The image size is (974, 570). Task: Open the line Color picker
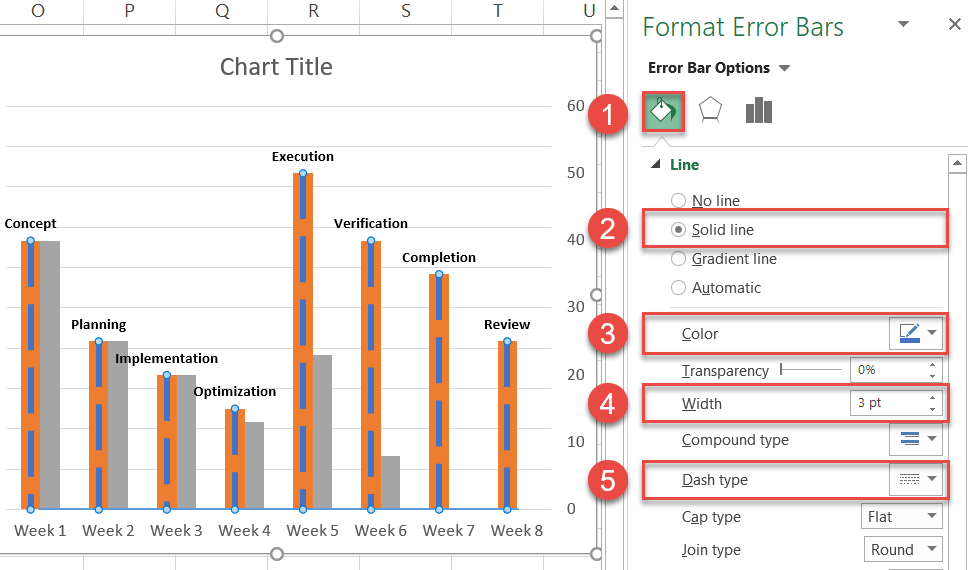(x=916, y=334)
